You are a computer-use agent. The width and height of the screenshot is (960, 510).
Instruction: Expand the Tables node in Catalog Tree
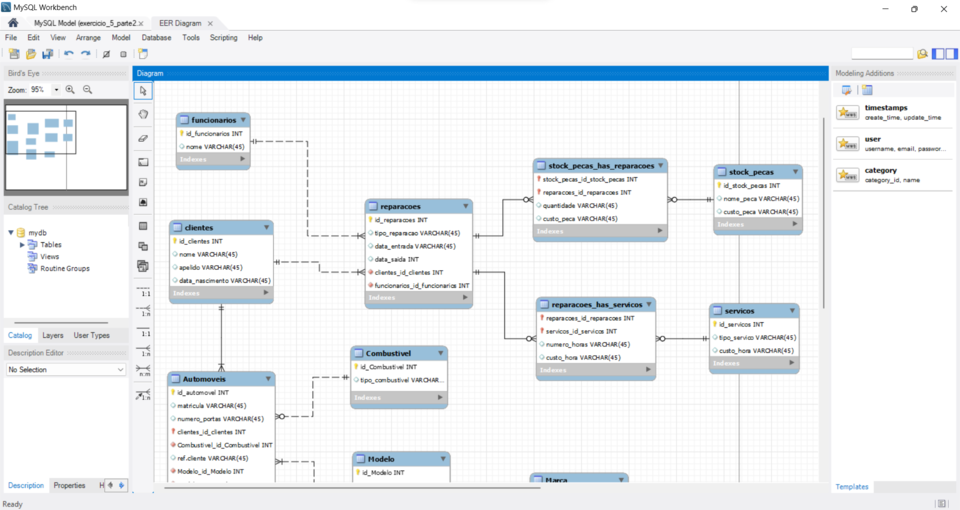(22, 244)
